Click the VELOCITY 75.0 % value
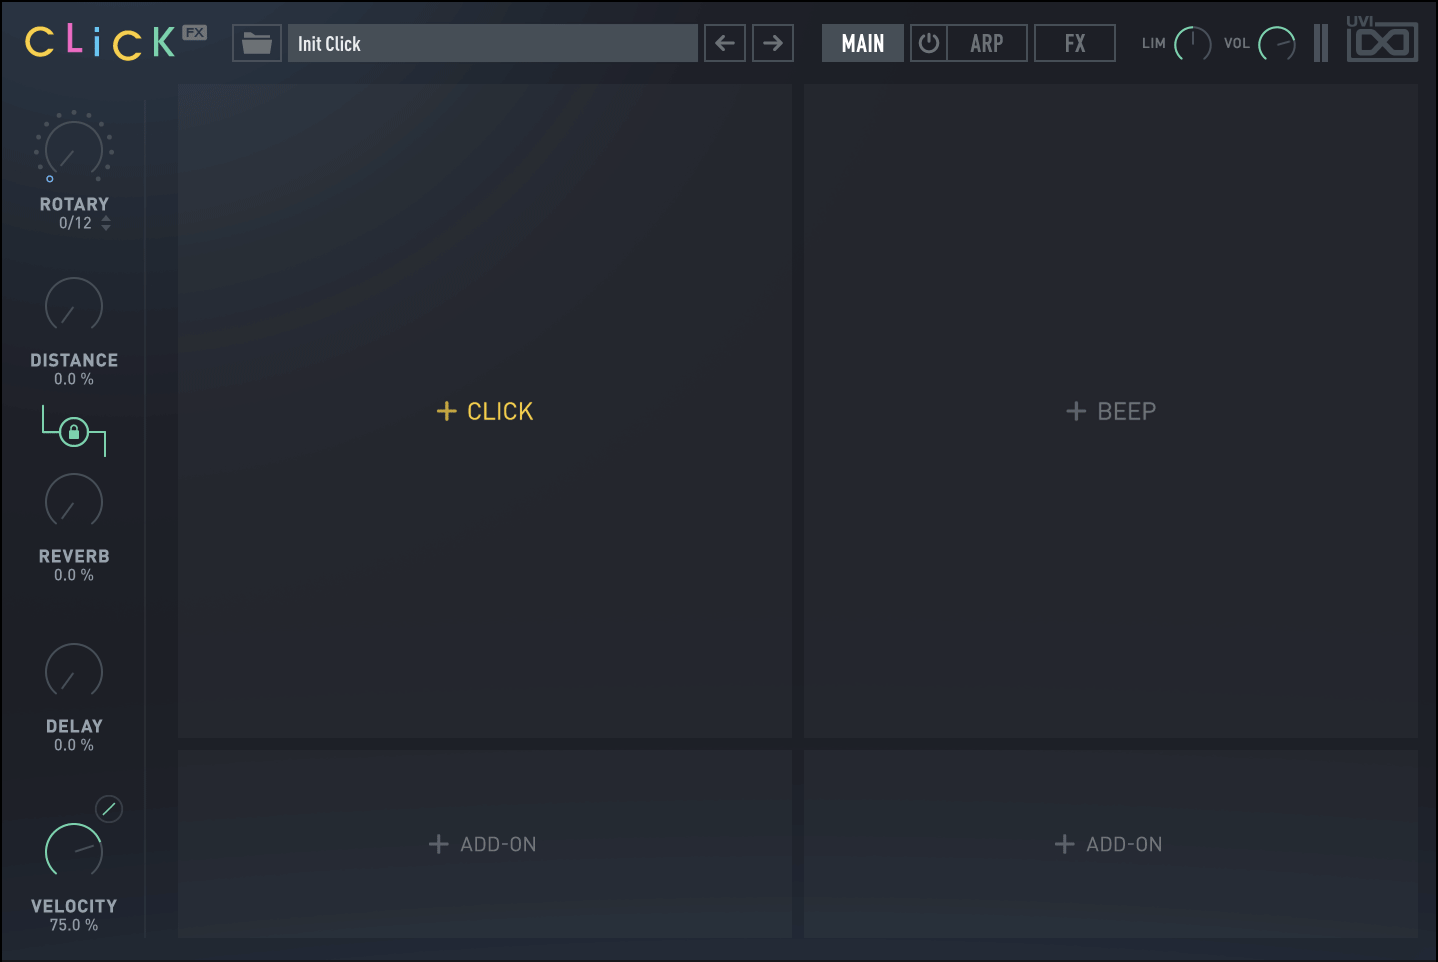The height and width of the screenshot is (962, 1438). pyautogui.click(x=74, y=925)
